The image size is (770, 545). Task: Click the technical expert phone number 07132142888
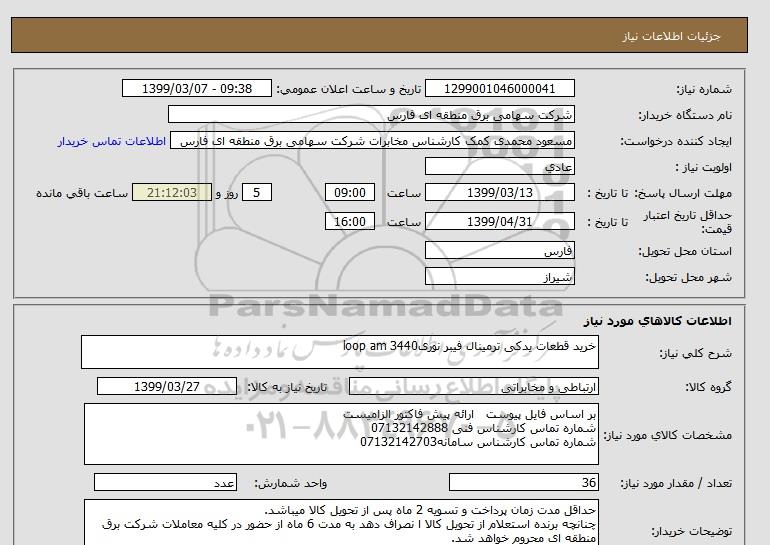tap(409, 428)
